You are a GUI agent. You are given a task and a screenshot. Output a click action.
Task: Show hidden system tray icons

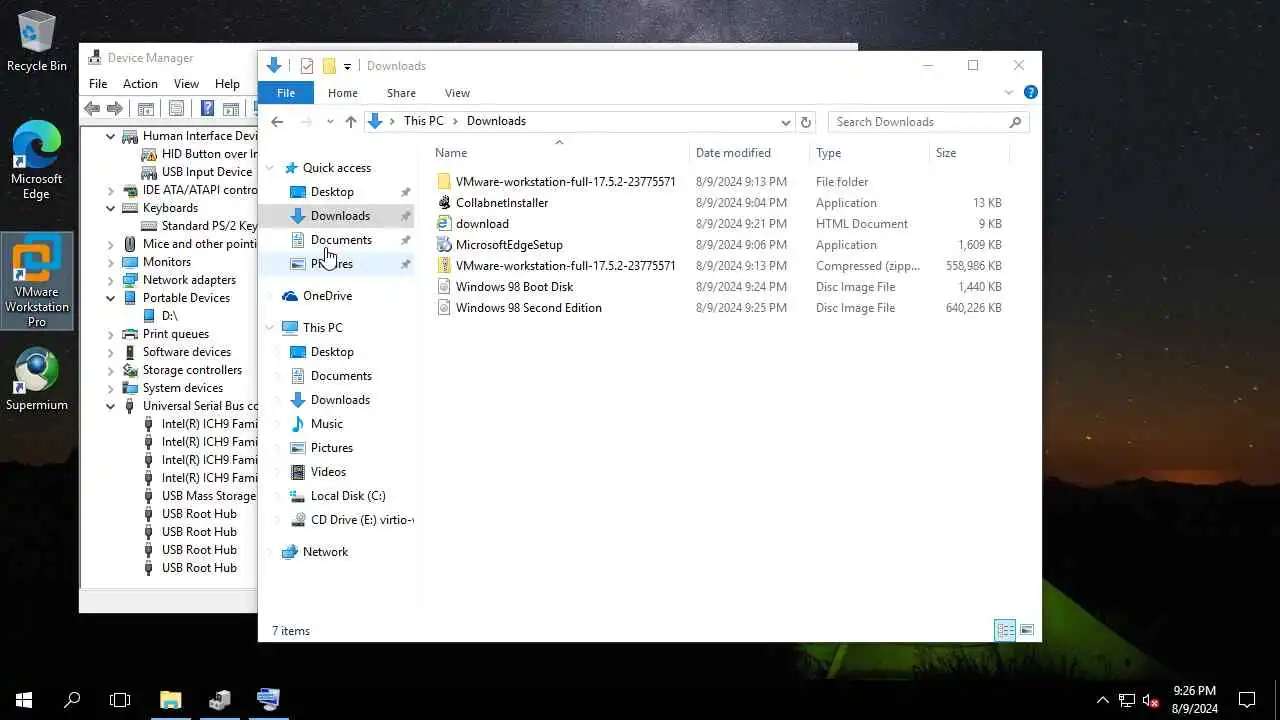1102,700
